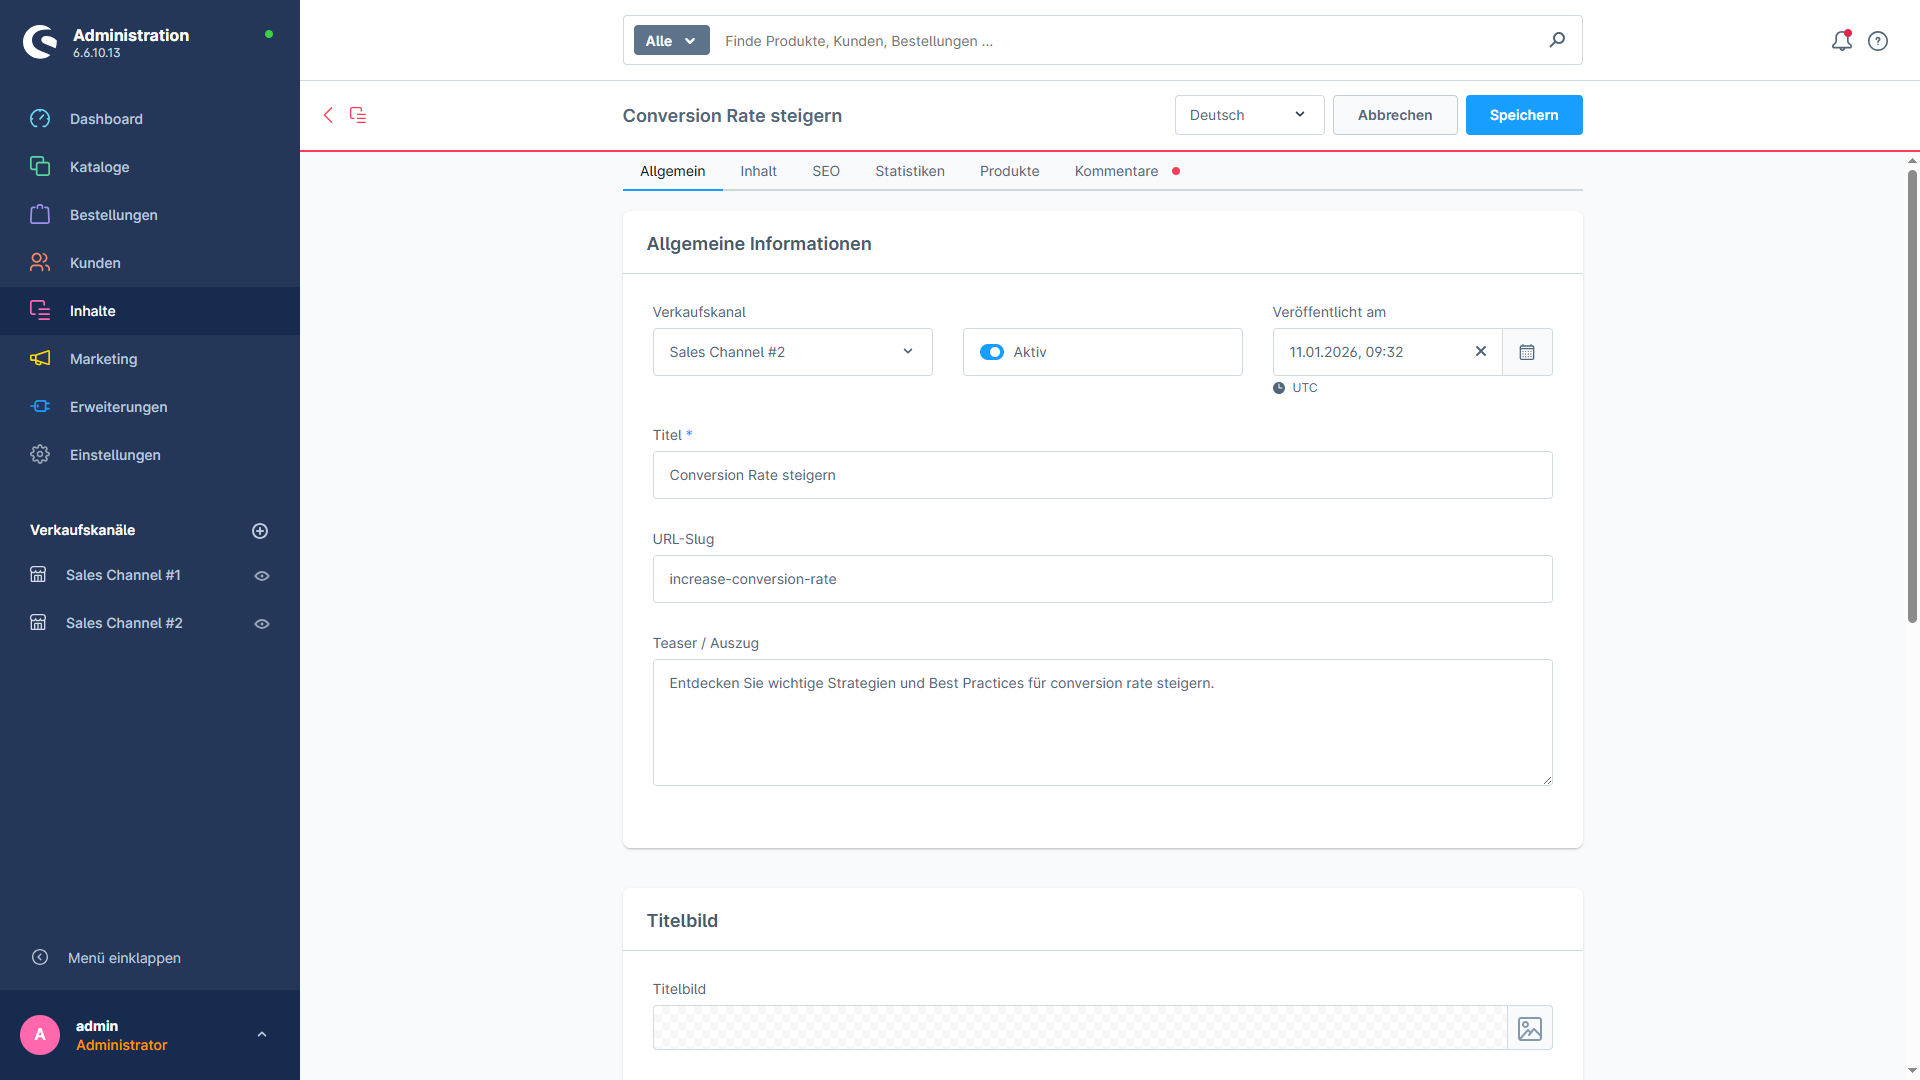The height and width of the screenshot is (1080, 1920).
Task: Switch to Statistiken tab
Action: pos(910,171)
